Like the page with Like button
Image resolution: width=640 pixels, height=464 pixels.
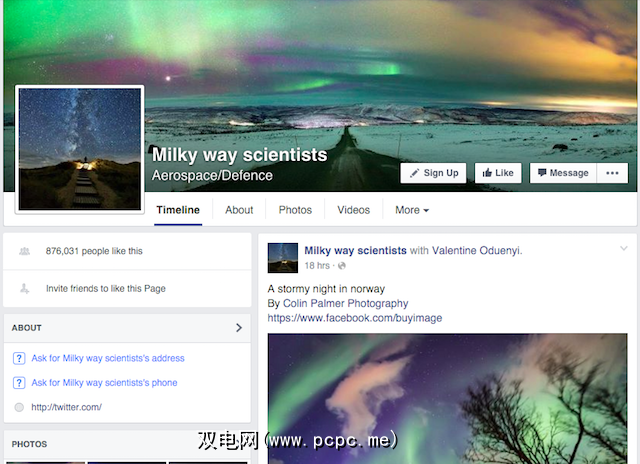click(x=498, y=173)
